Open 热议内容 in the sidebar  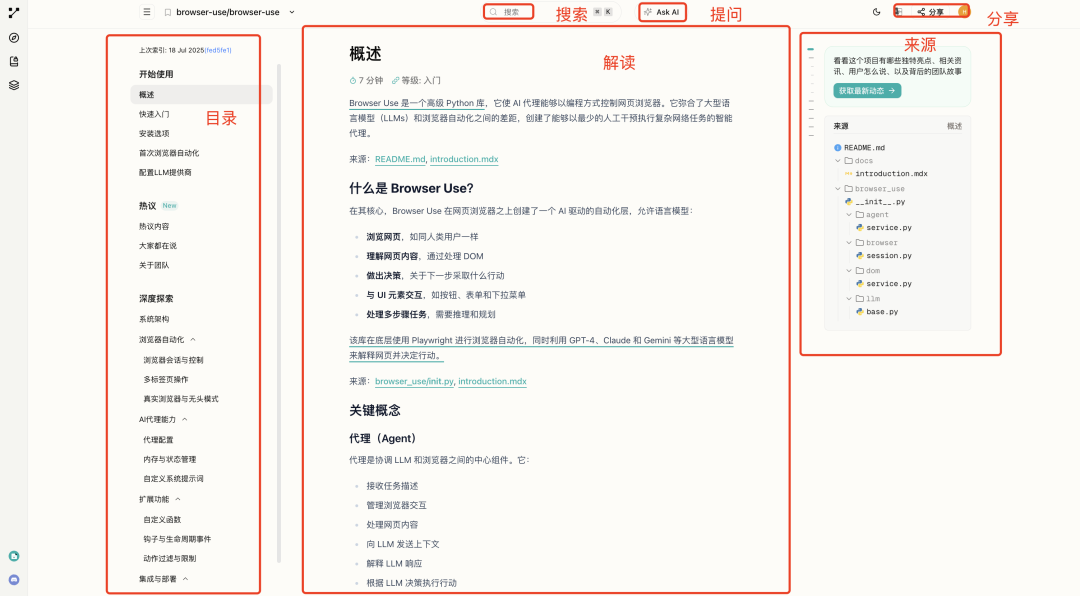point(154,226)
